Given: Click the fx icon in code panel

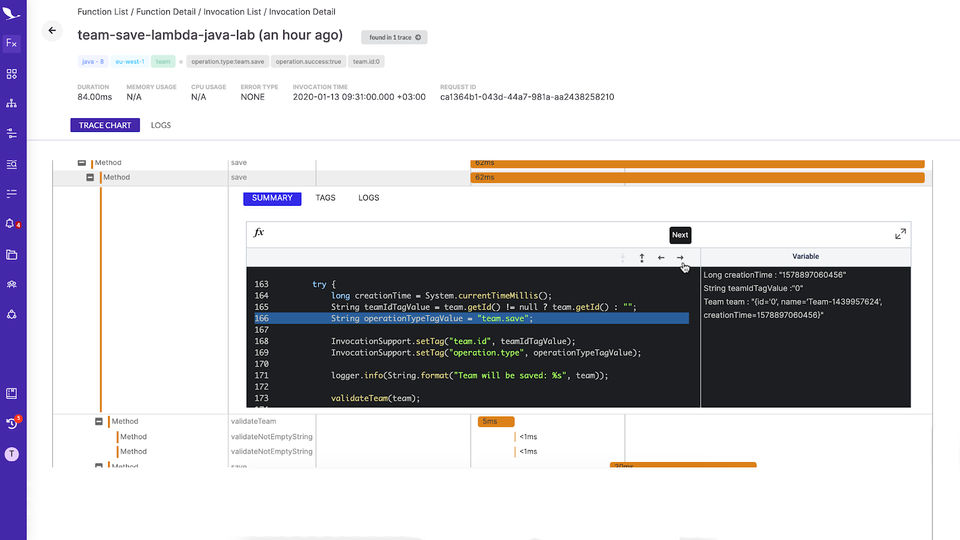Looking at the screenshot, I should point(259,232).
